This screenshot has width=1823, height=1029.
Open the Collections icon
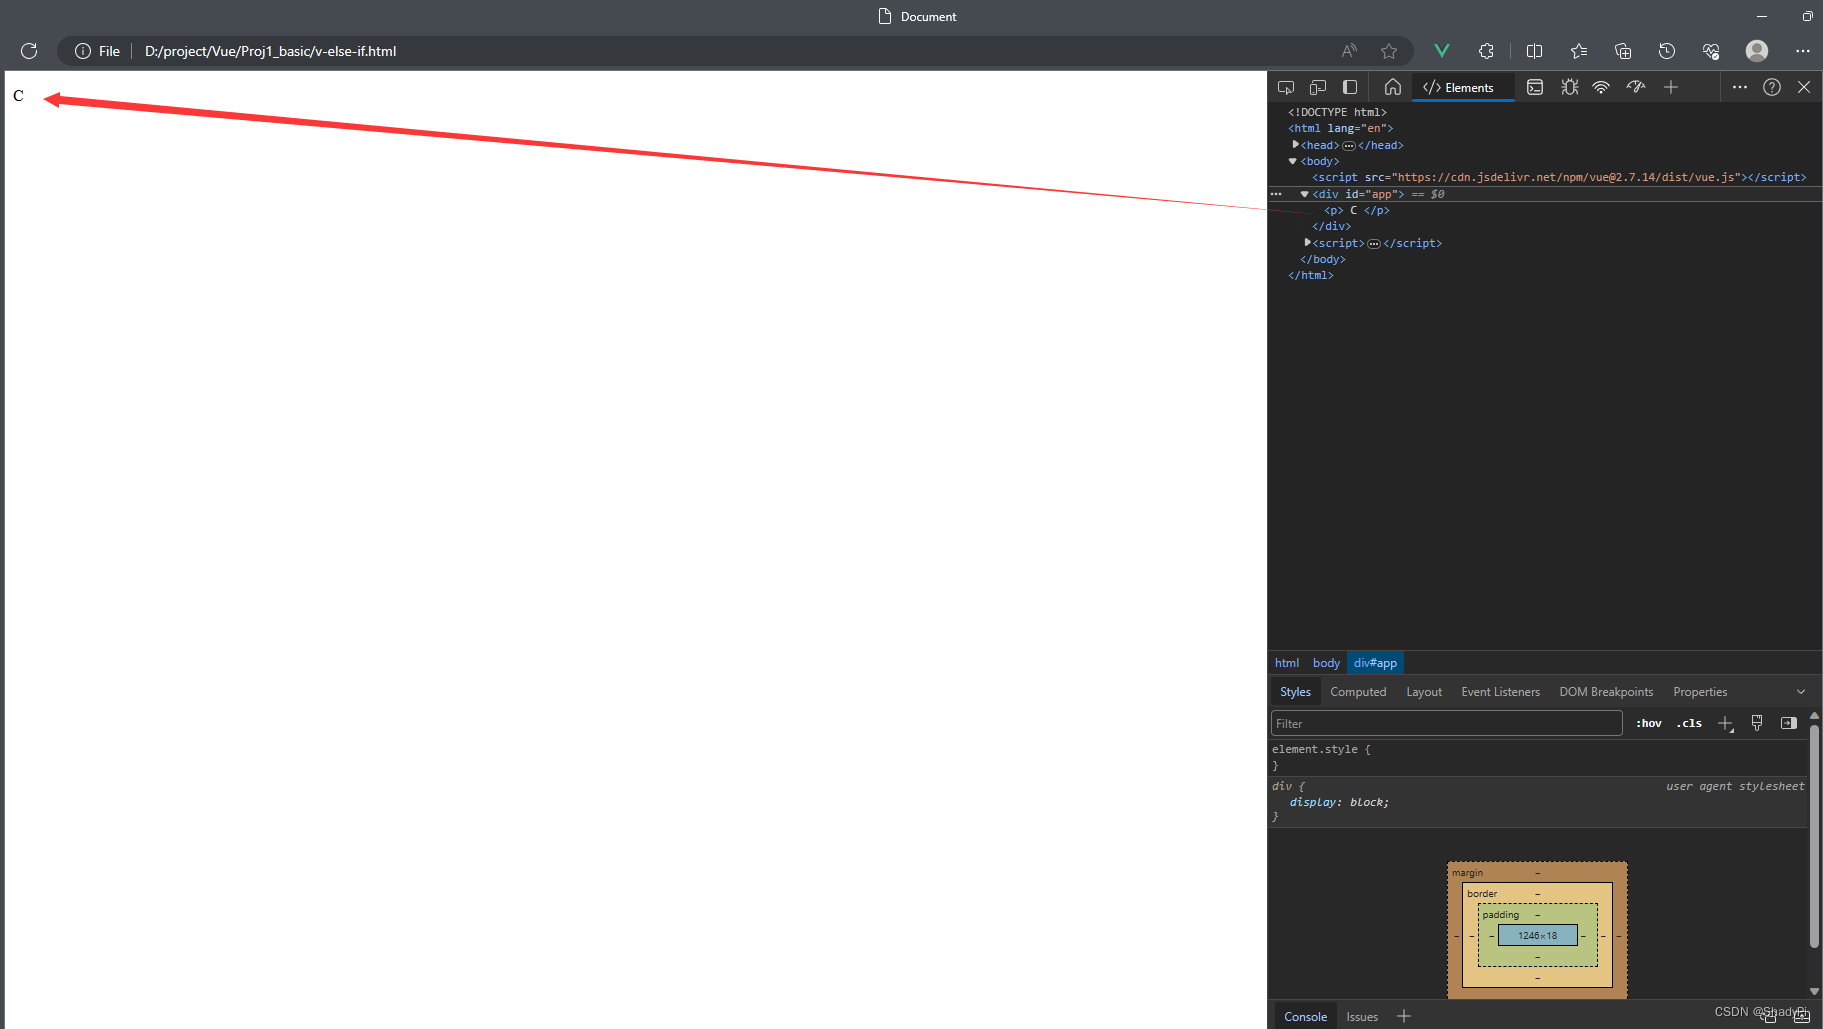click(1623, 51)
